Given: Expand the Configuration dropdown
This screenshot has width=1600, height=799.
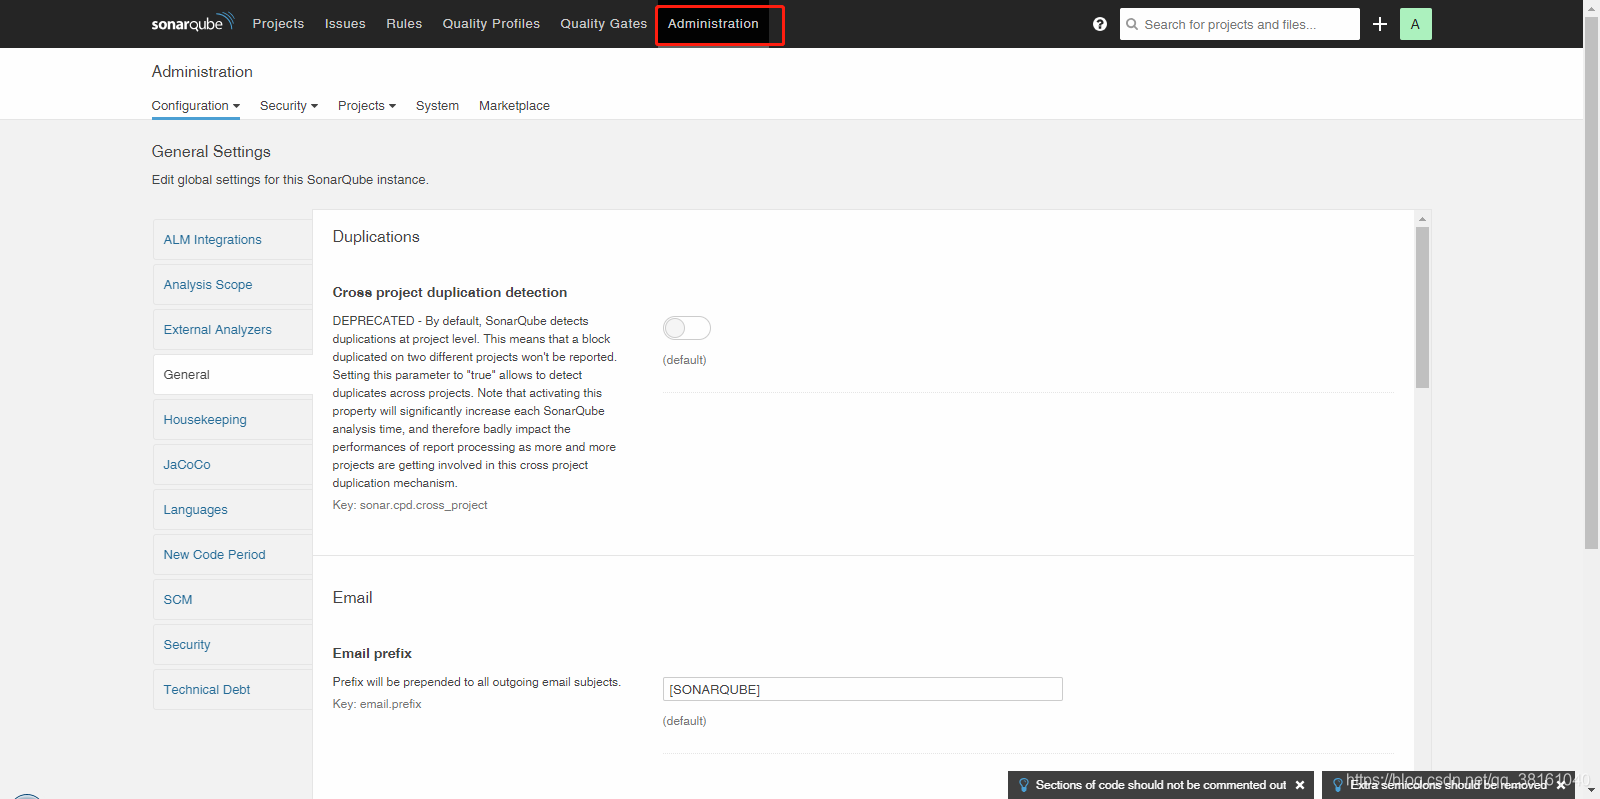Looking at the screenshot, I should (x=196, y=106).
